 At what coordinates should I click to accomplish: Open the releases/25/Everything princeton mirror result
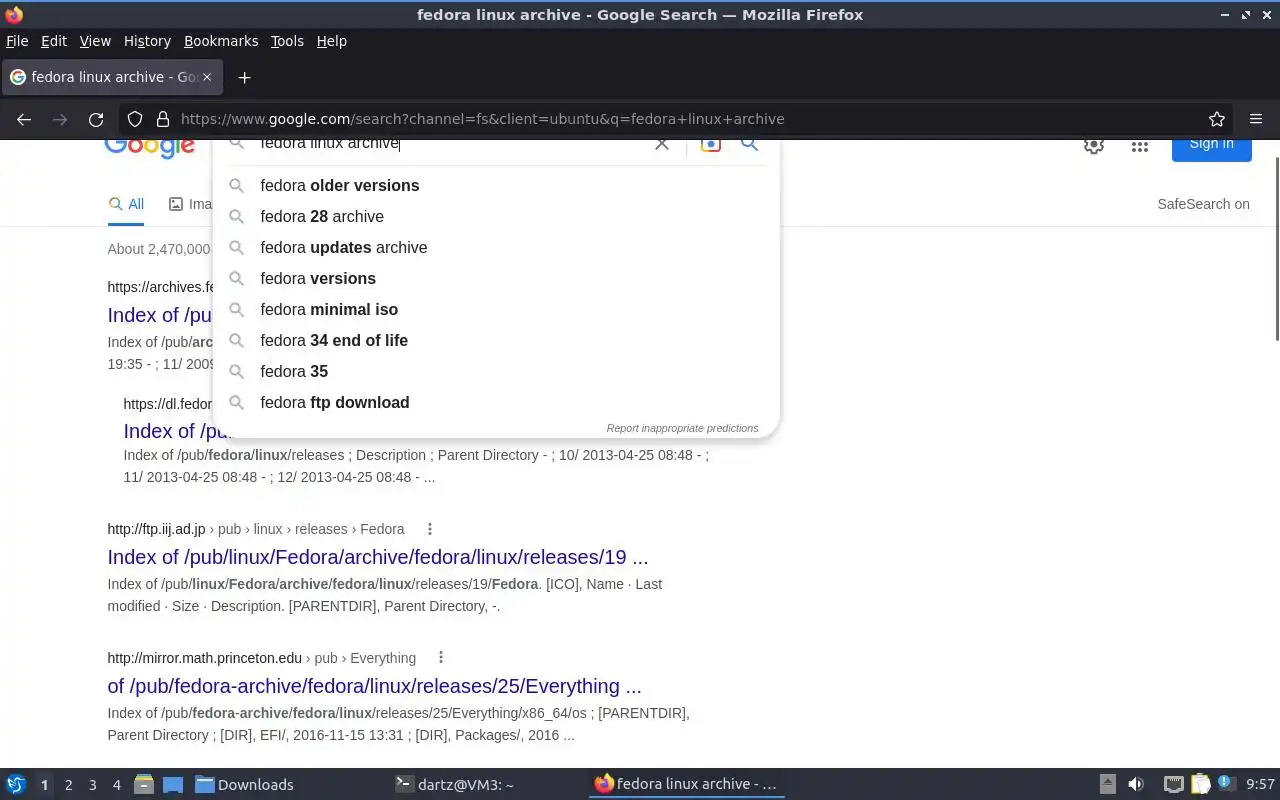375,686
